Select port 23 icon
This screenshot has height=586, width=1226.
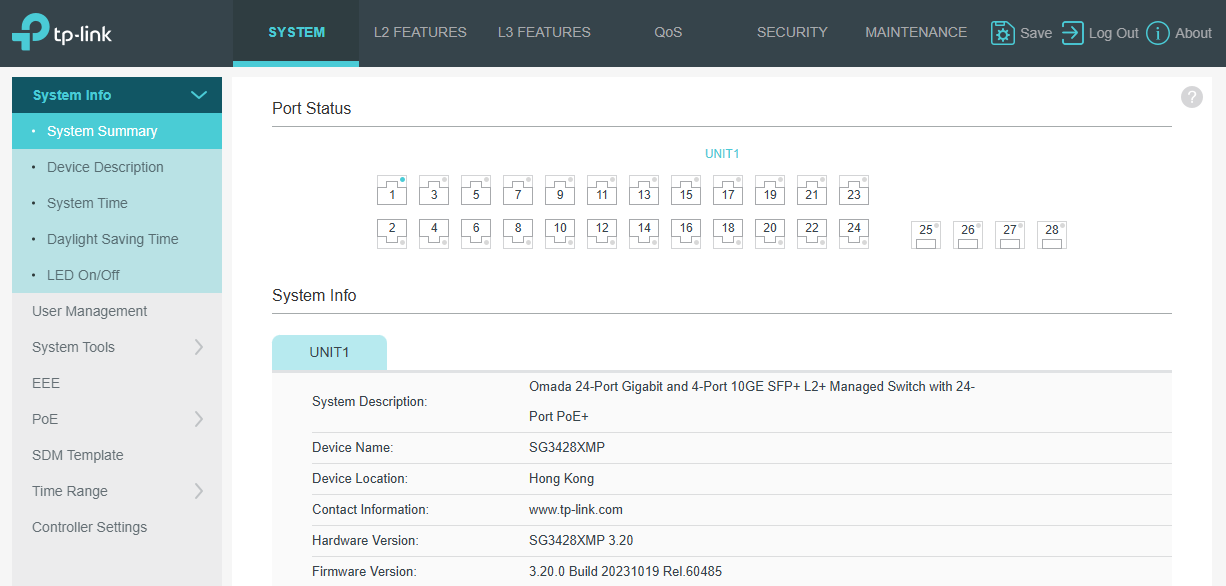click(854, 190)
